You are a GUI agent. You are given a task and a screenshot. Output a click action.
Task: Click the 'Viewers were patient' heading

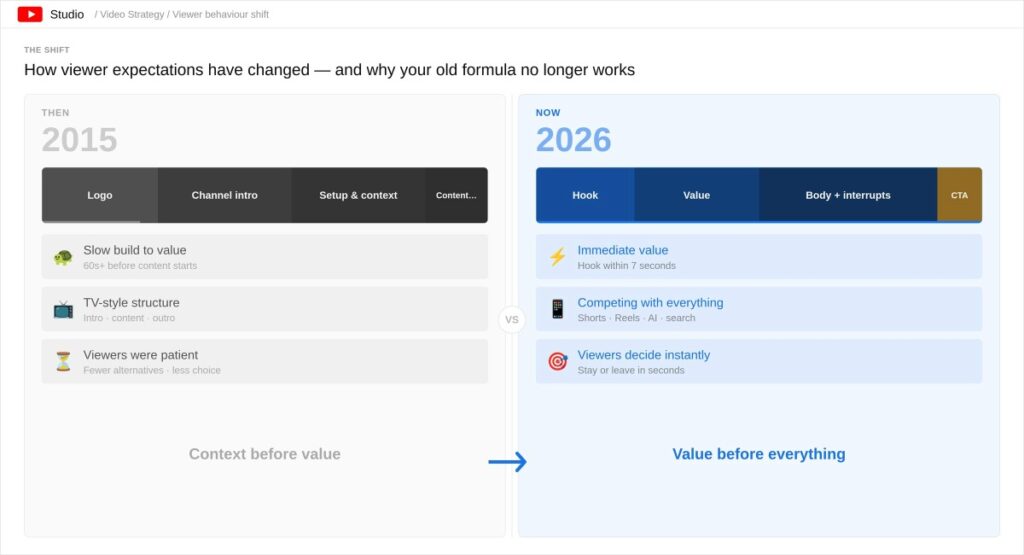[140, 355]
